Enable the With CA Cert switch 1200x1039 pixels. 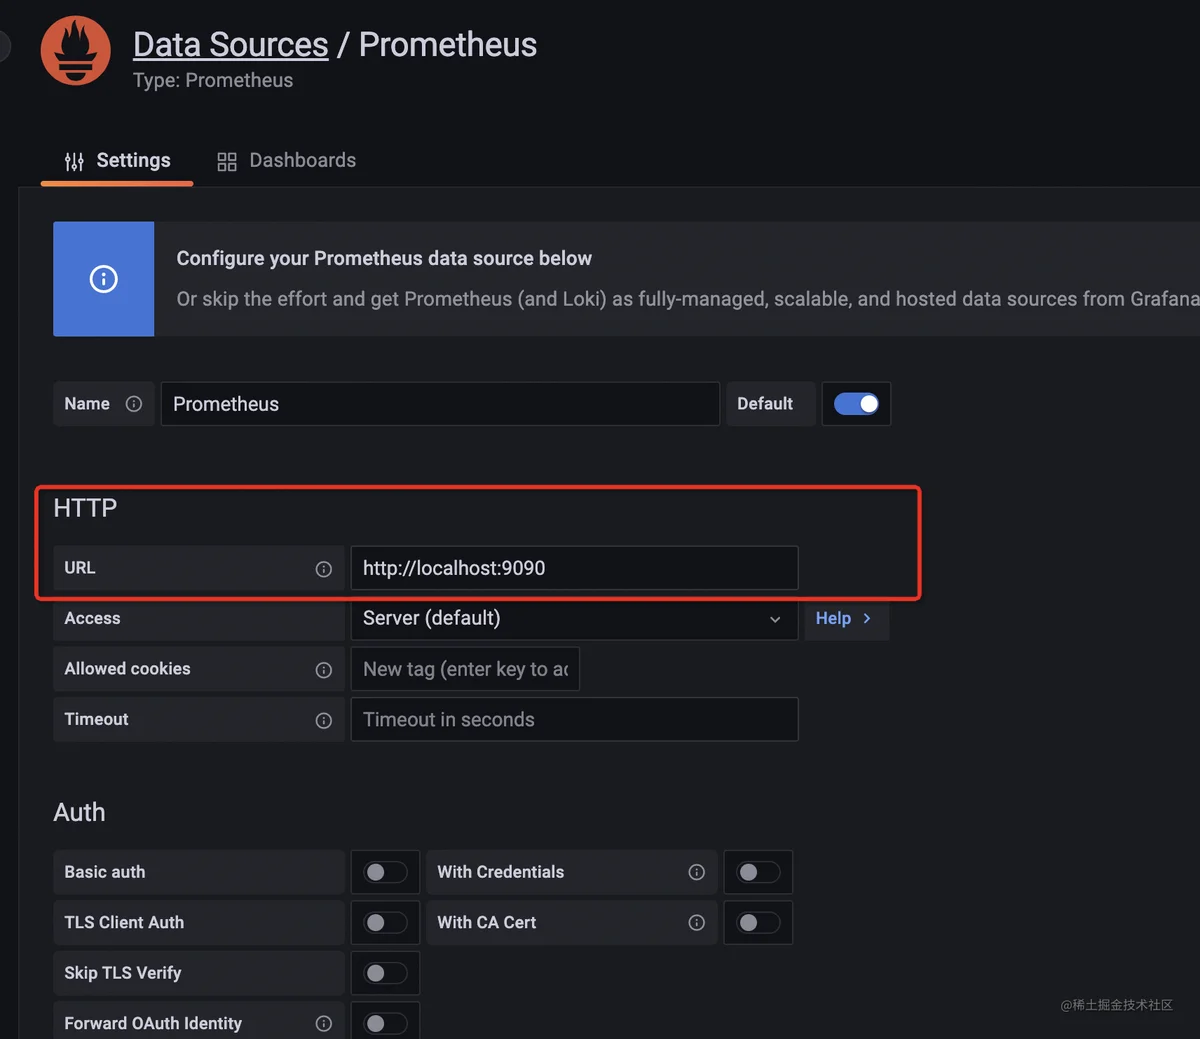758,923
